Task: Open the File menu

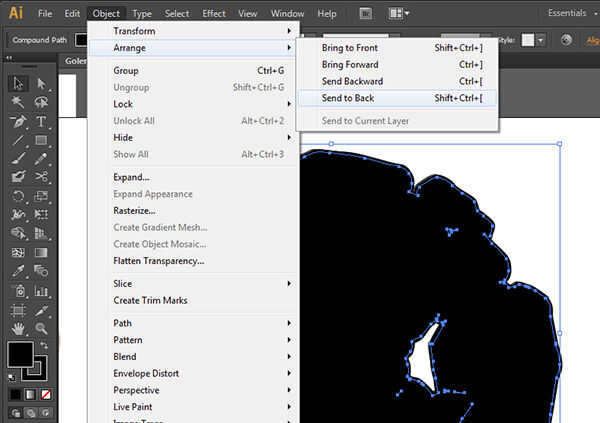Action: (45, 14)
